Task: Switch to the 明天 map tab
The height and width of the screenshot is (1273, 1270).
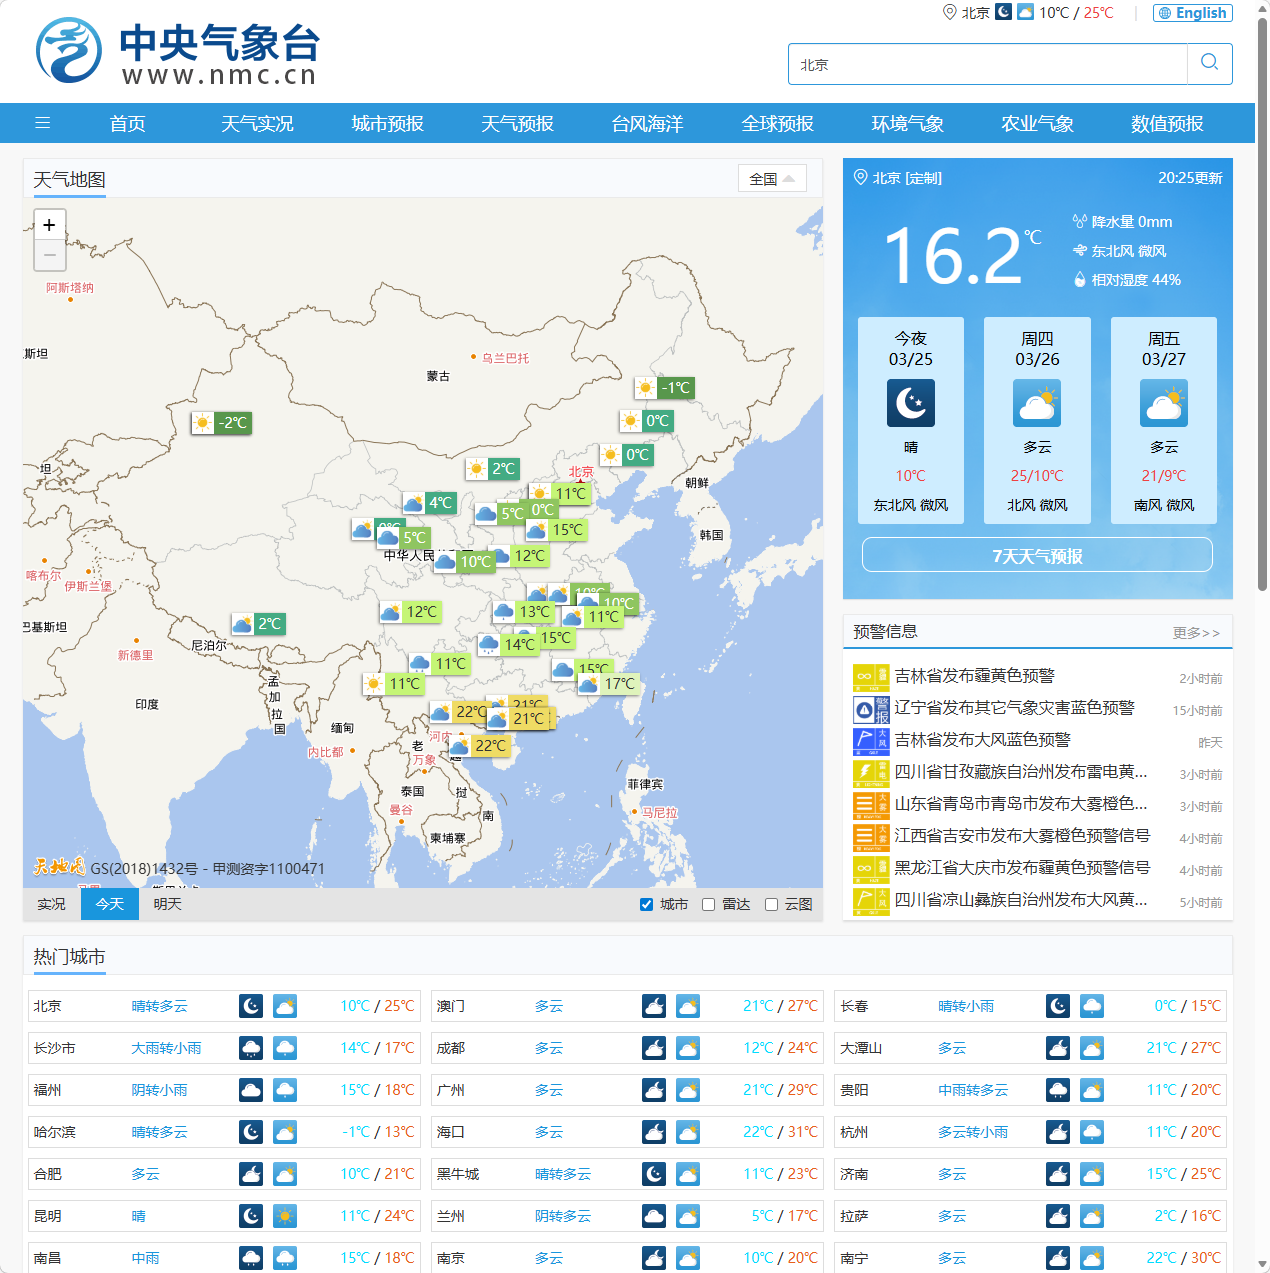Action: tap(166, 903)
